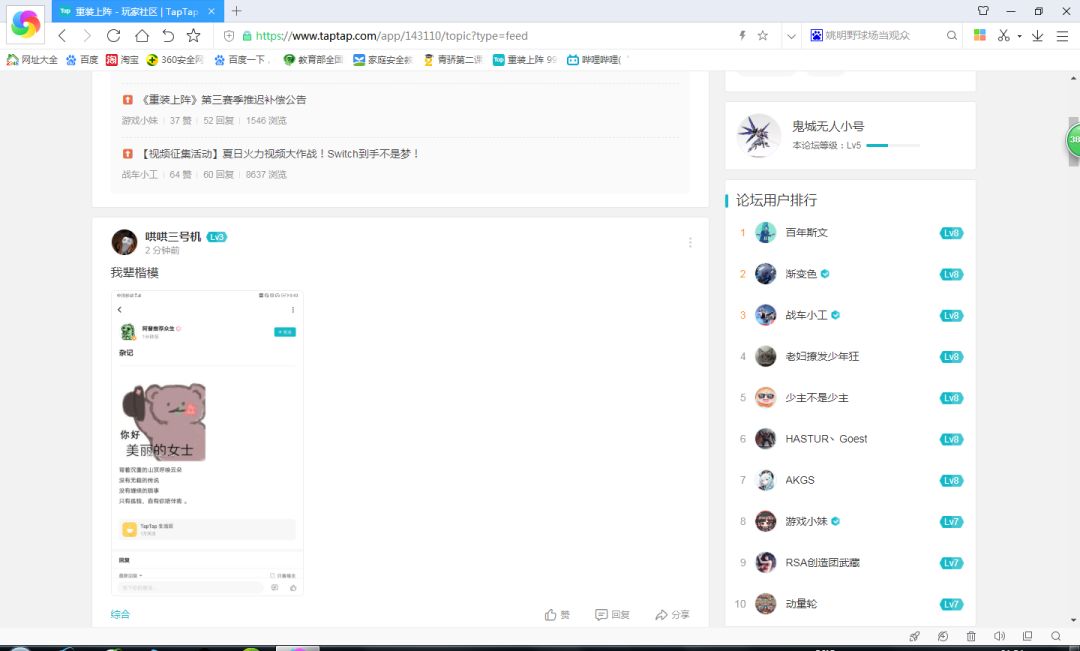Viewport: 1080px width, 651px height.
Task: Close the TapTap tab
Action: click(x=211, y=11)
